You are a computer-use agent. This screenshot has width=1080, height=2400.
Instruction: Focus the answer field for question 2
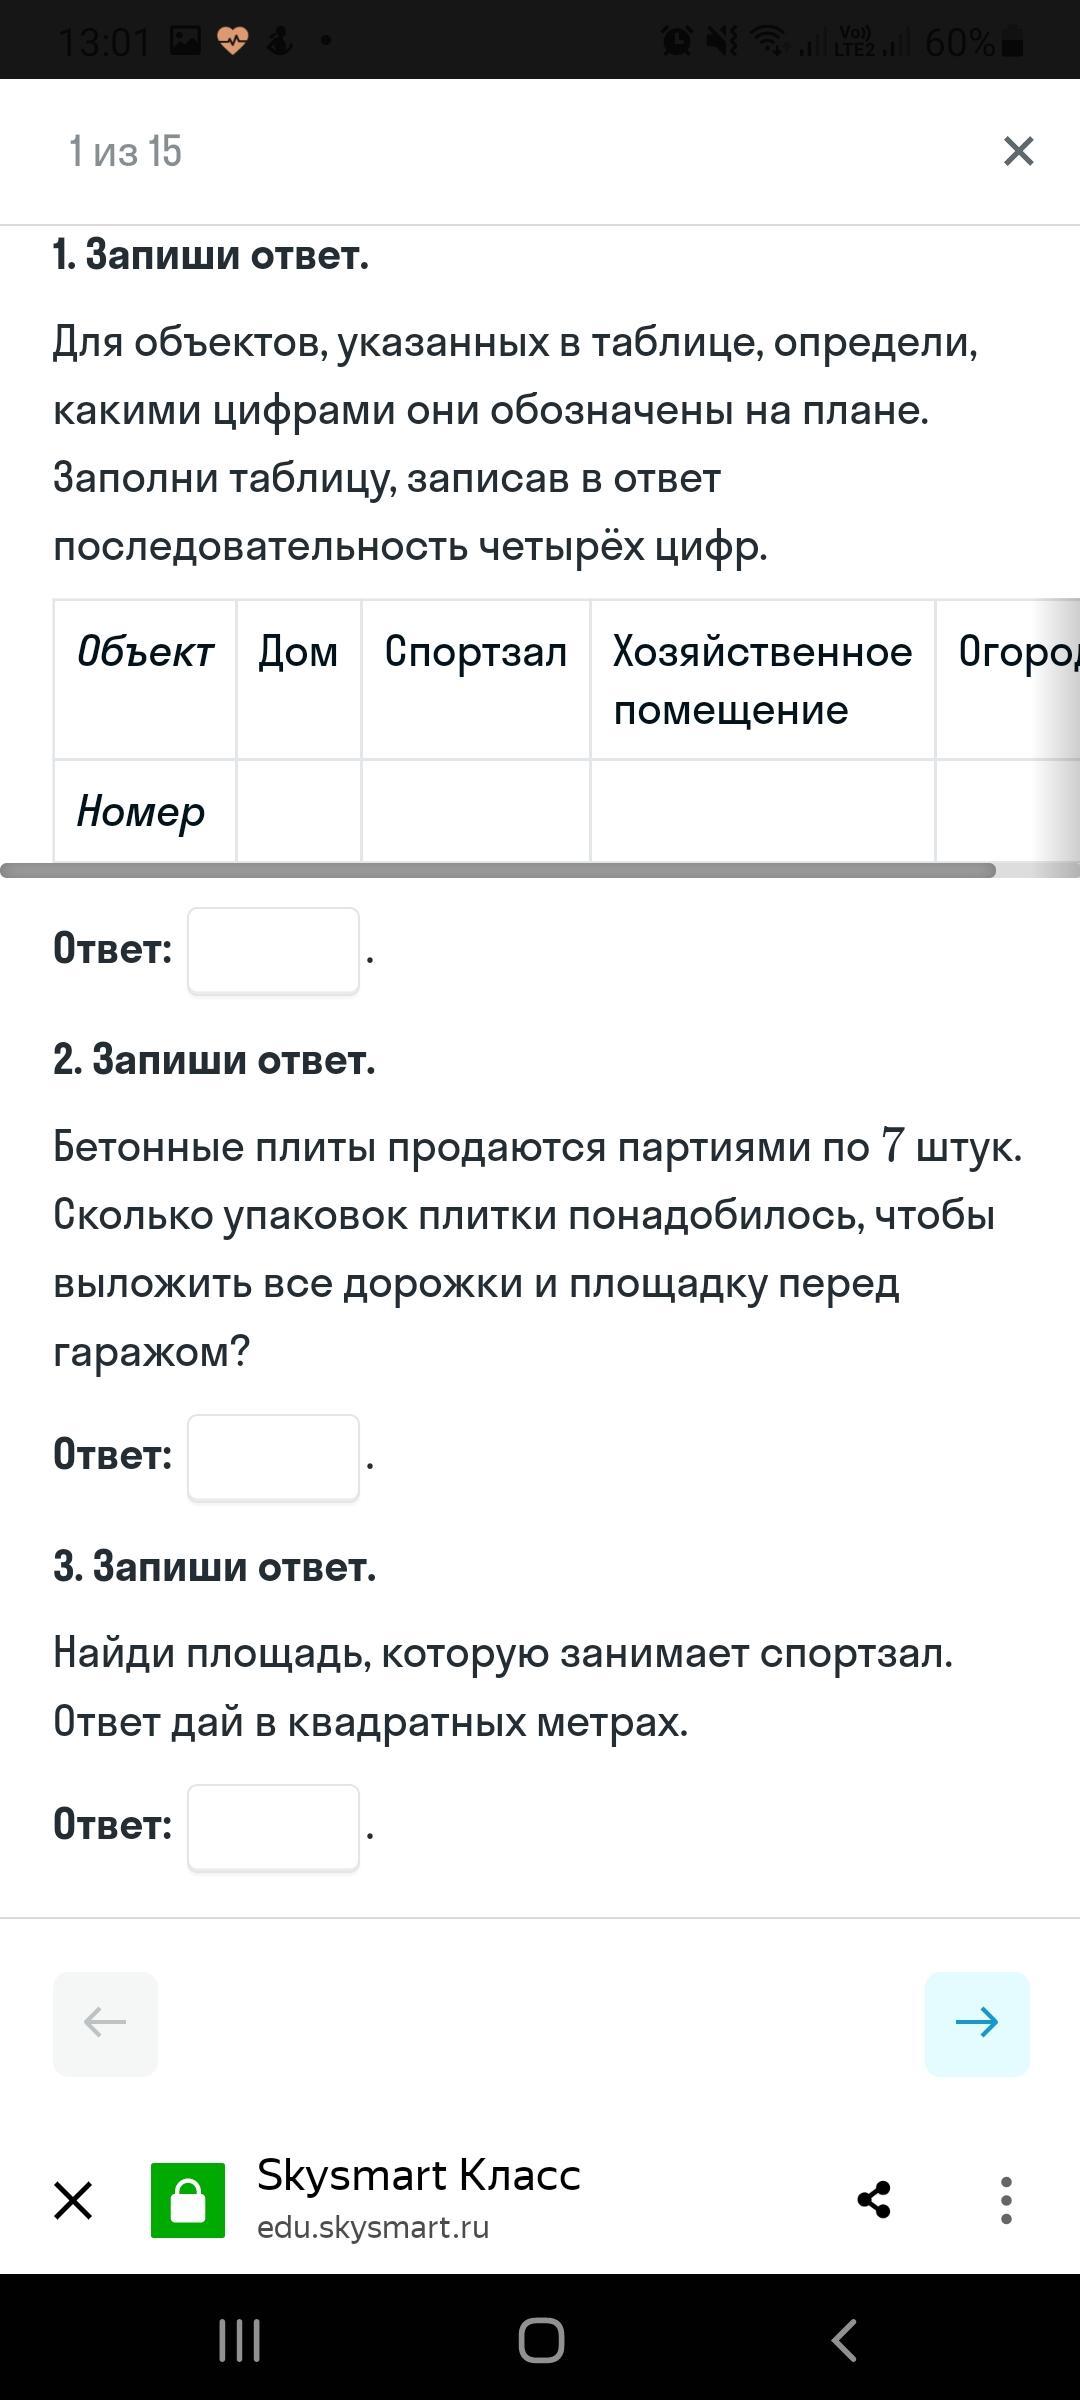click(273, 1457)
